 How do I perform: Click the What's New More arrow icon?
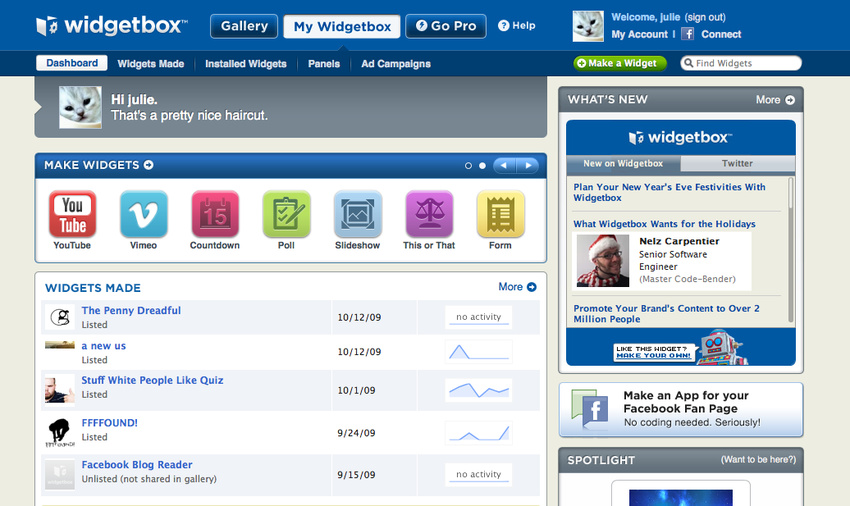point(790,100)
